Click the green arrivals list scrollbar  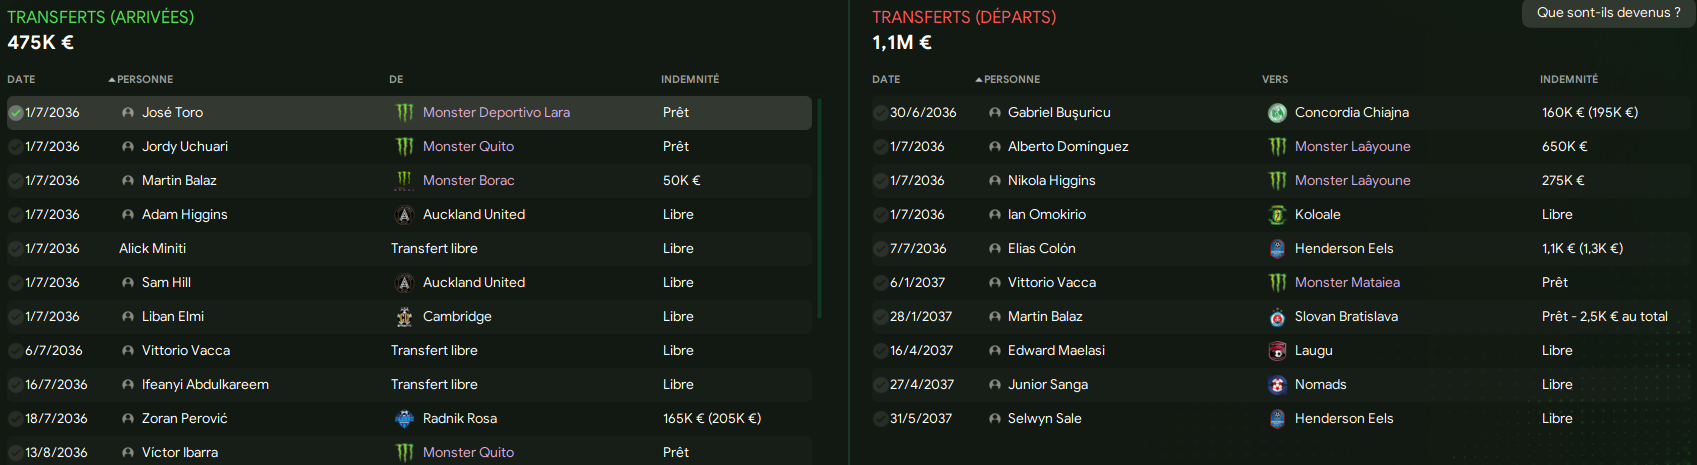[819, 208]
